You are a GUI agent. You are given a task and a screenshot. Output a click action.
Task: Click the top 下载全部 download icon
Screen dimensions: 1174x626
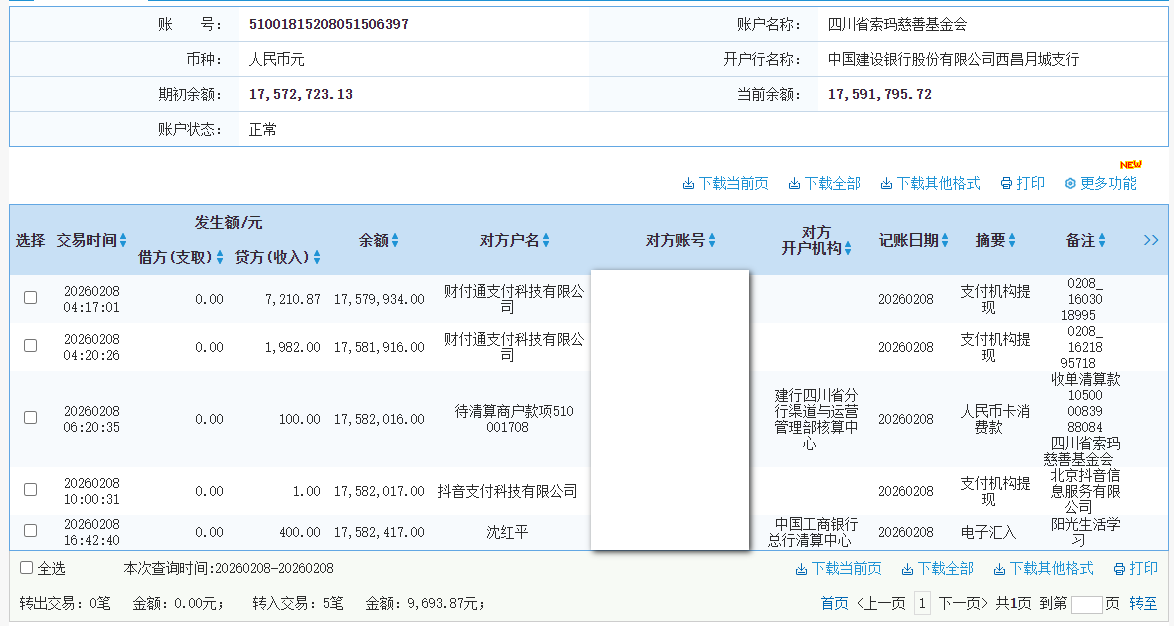(794, 184)
